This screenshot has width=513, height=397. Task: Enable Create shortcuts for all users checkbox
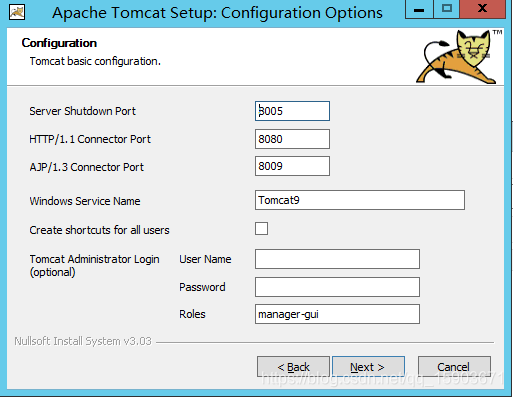tap(261, 229)
